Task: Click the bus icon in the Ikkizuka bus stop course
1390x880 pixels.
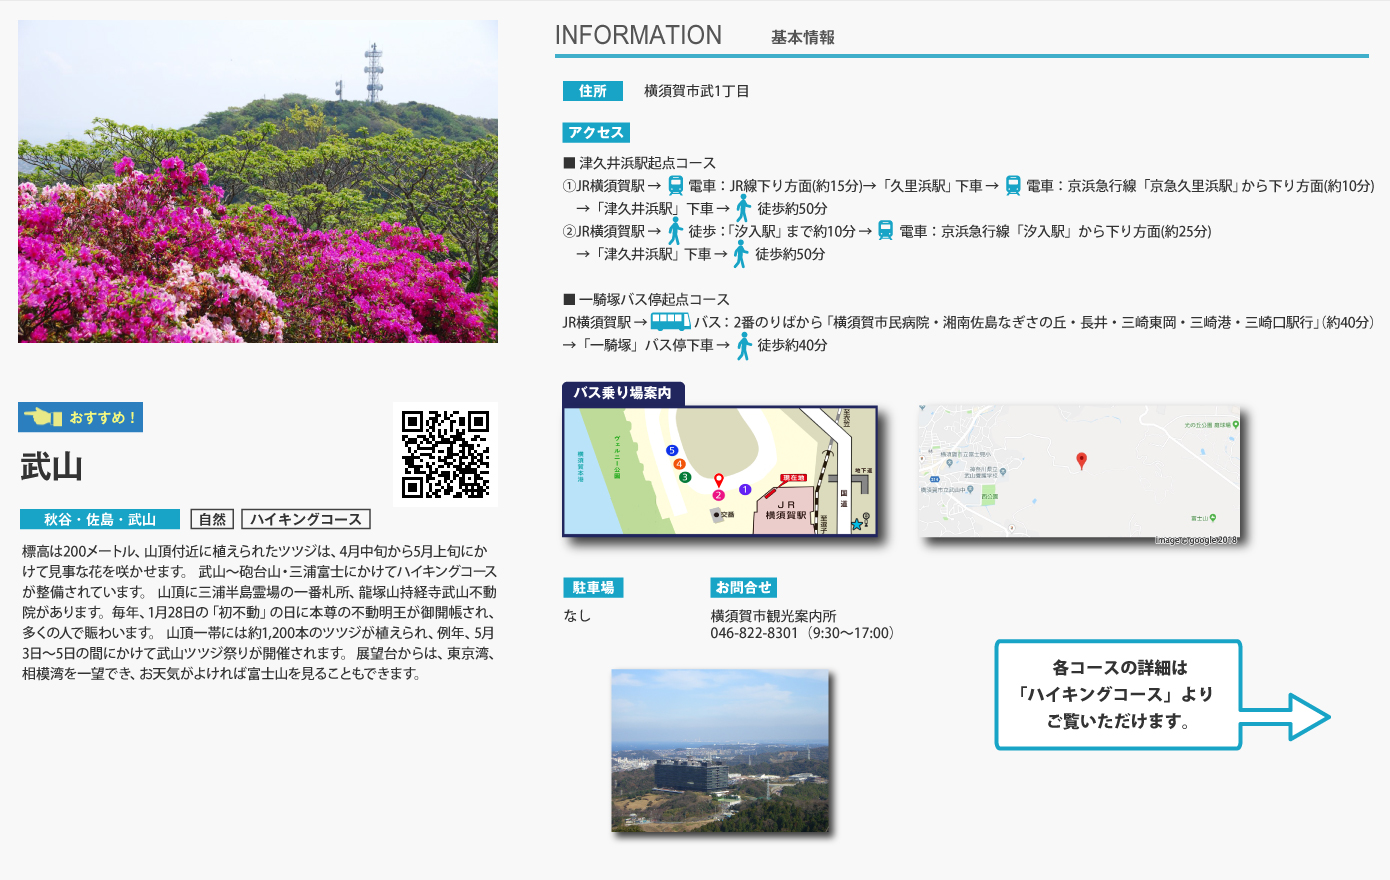Action: click(670, 322)
